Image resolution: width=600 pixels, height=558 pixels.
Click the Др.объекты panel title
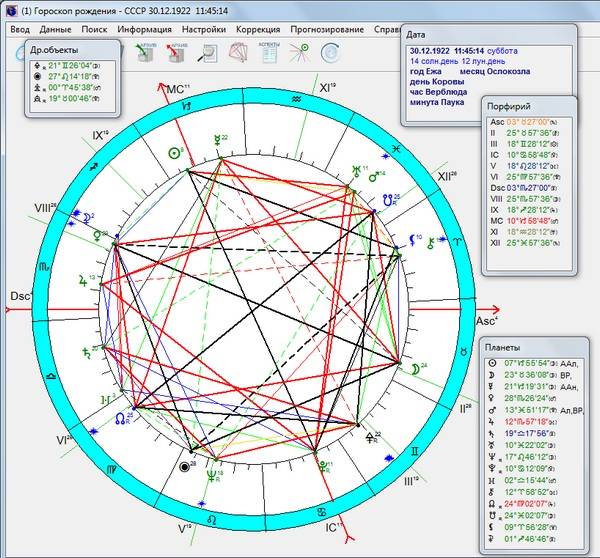click(52, 48)
